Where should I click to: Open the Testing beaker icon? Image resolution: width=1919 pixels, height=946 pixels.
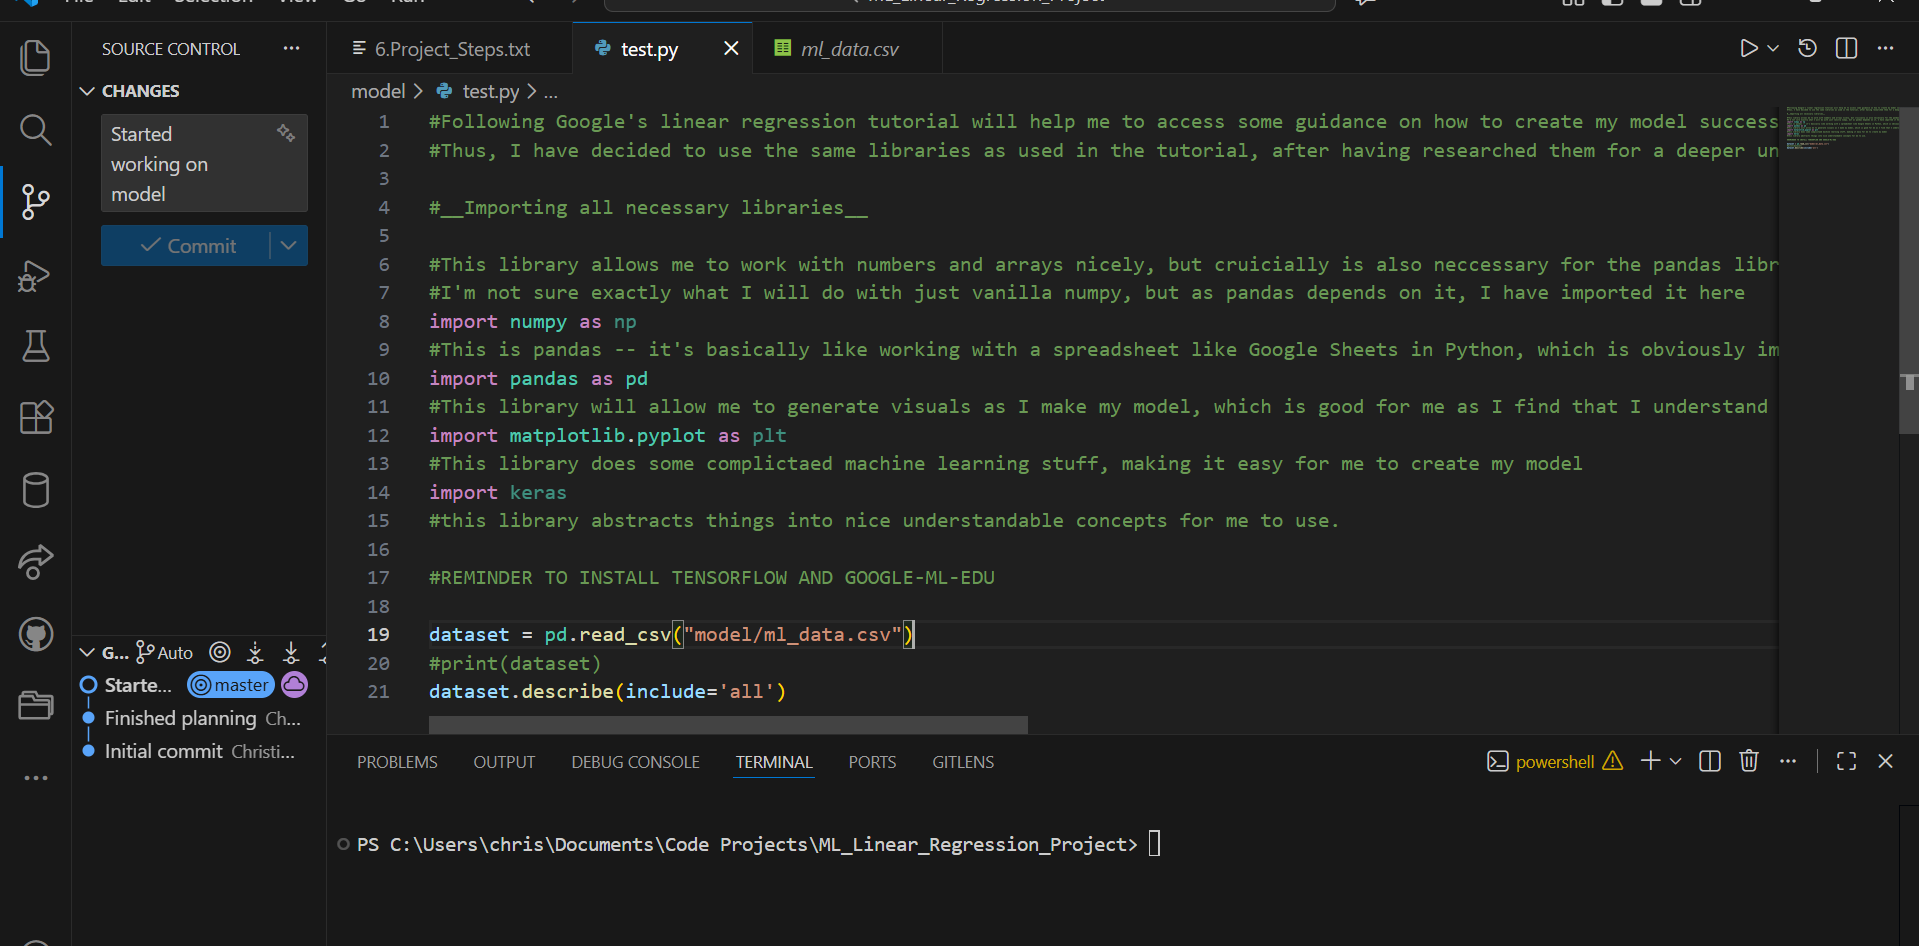pyautogui.click(x=36, y=346)
